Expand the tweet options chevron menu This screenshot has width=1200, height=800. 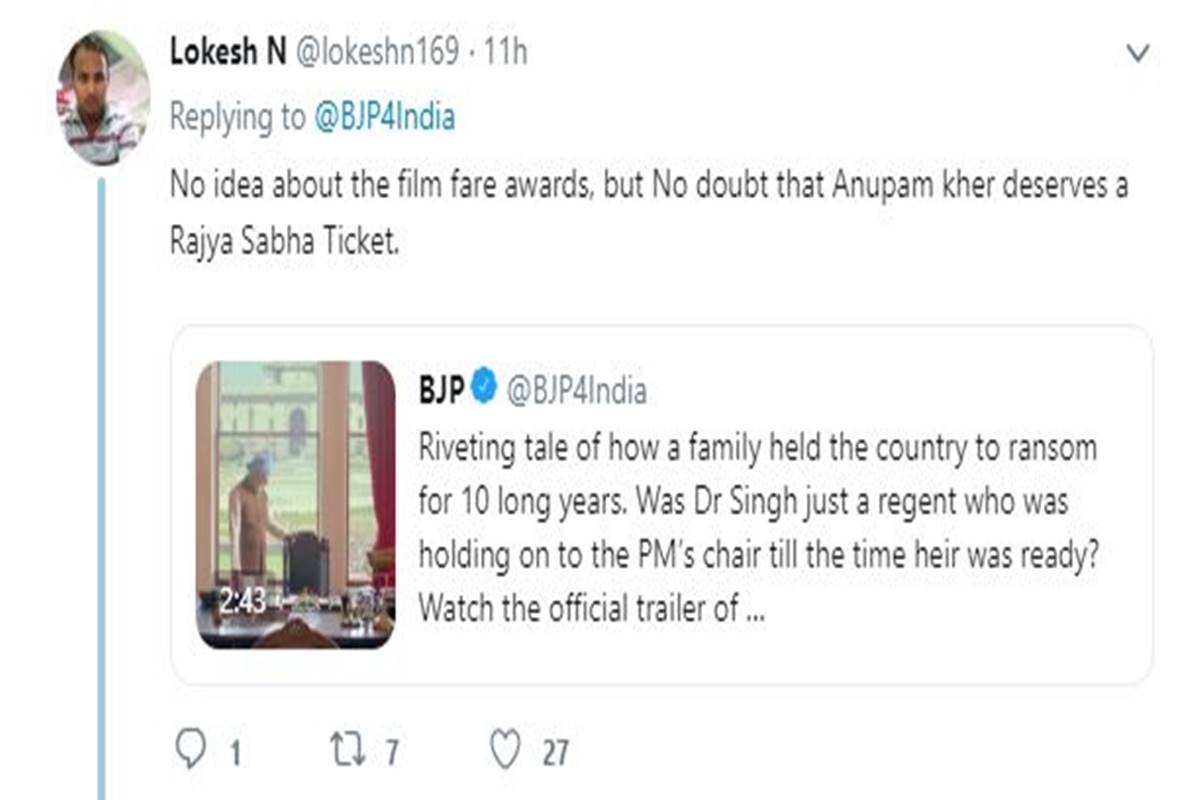coord(1138,54)
